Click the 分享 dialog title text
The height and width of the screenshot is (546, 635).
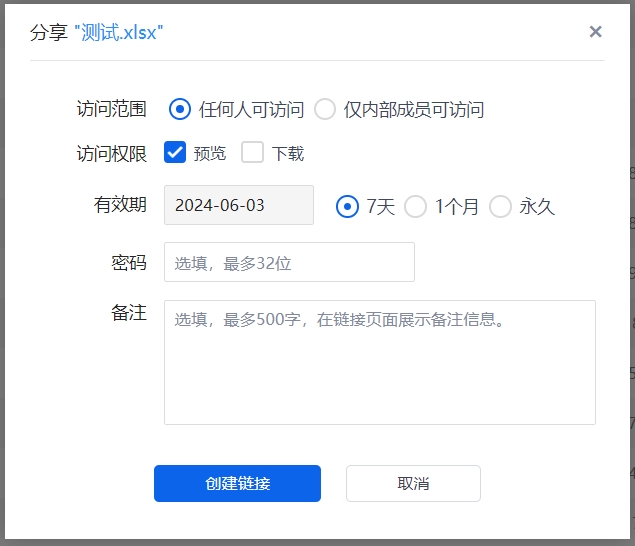click(x=48, y=32)
